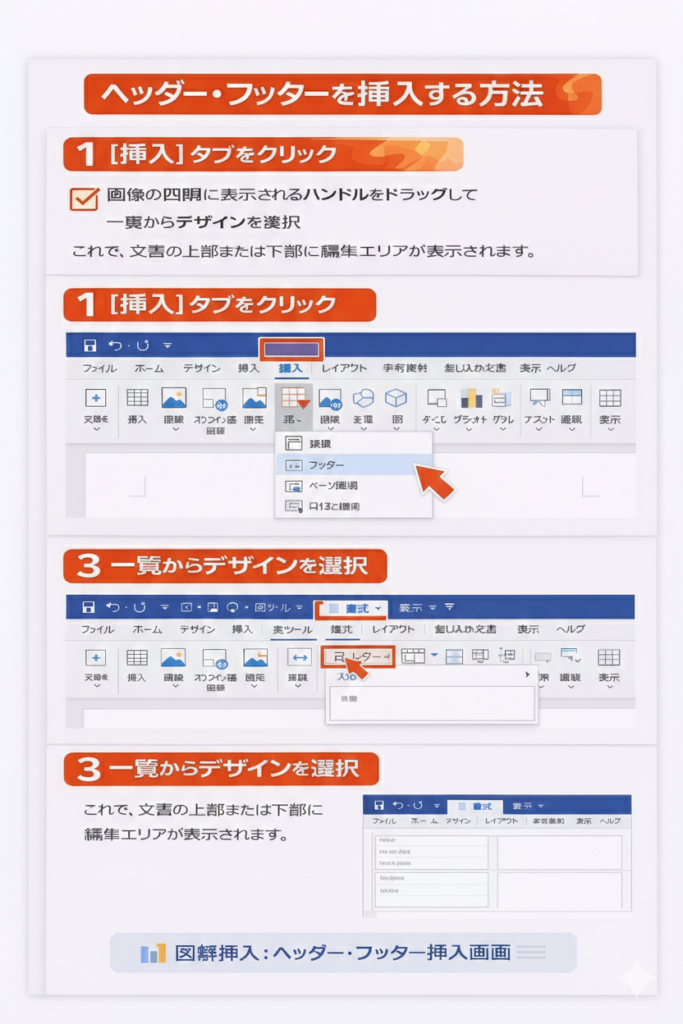This screenshot has width=683, height=1024.
Task: Click ホーム in the bottom small Word window
Action: click(424, 822)
